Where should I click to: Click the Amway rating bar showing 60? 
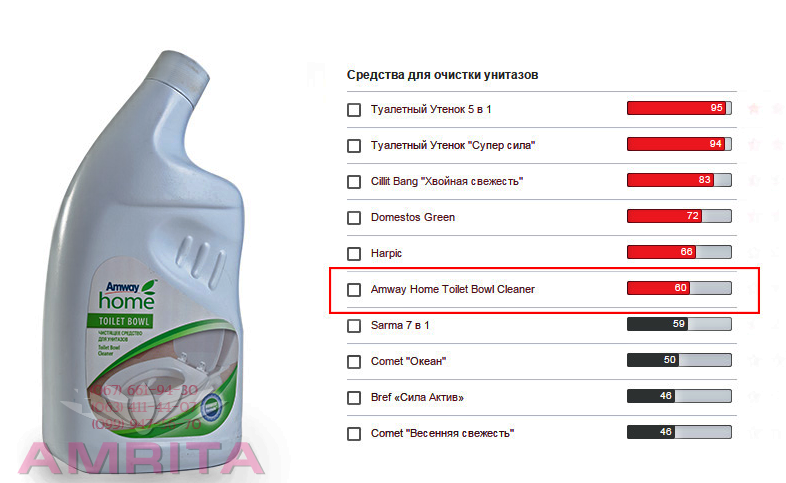(678, 288)
